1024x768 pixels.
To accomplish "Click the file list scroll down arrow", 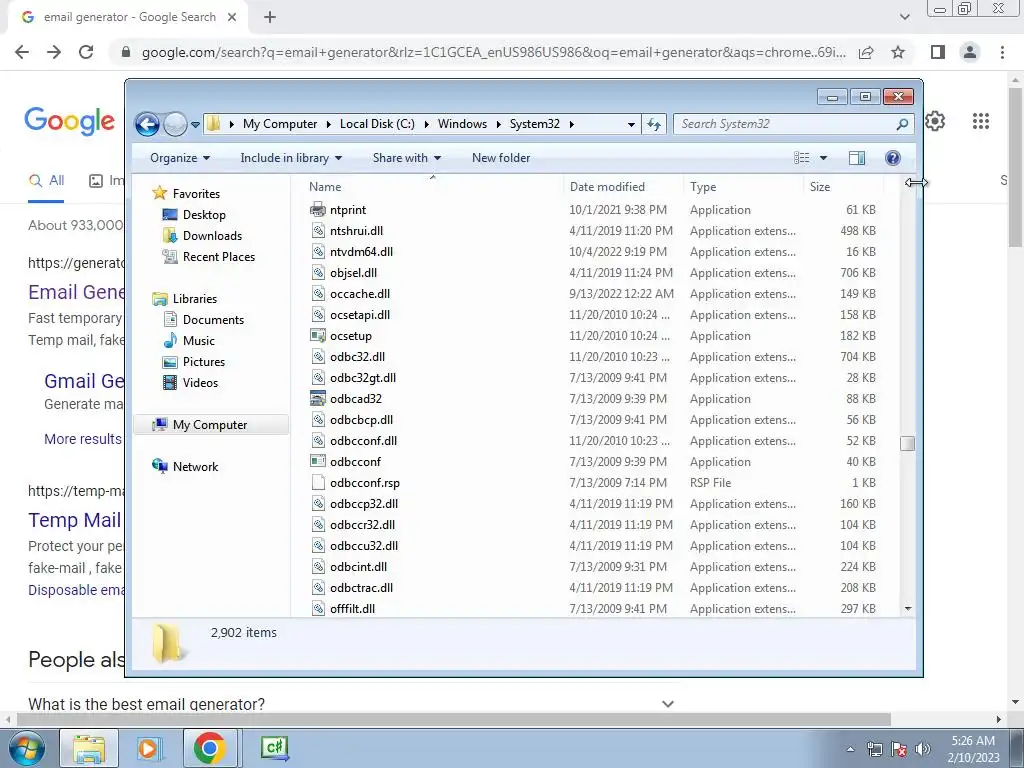I will coord(908,609).
